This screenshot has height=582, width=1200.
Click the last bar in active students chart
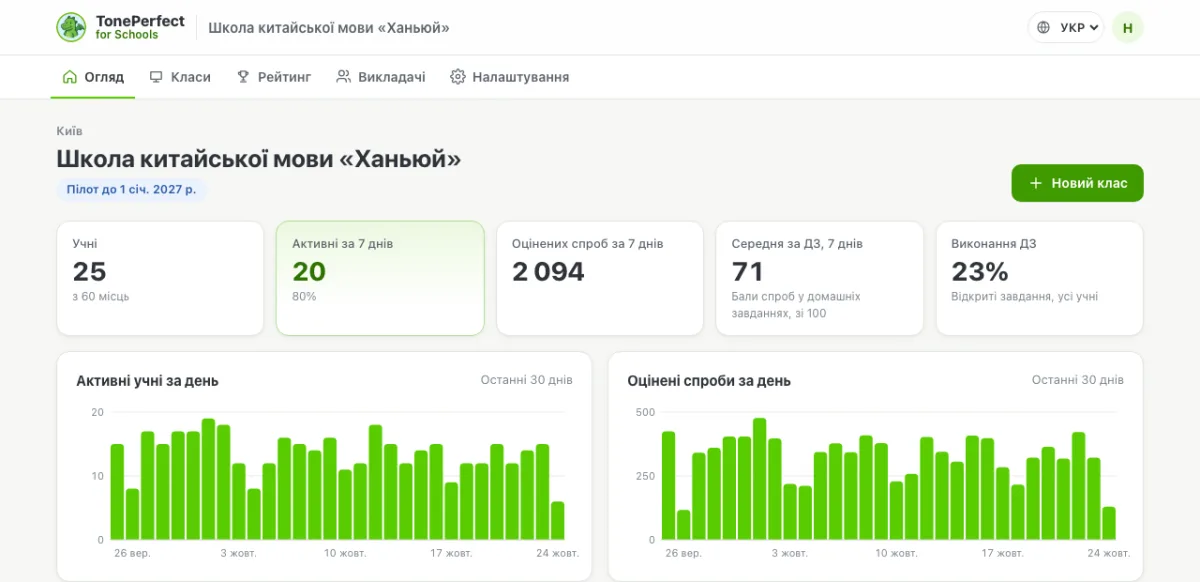[x=558, y=520]
